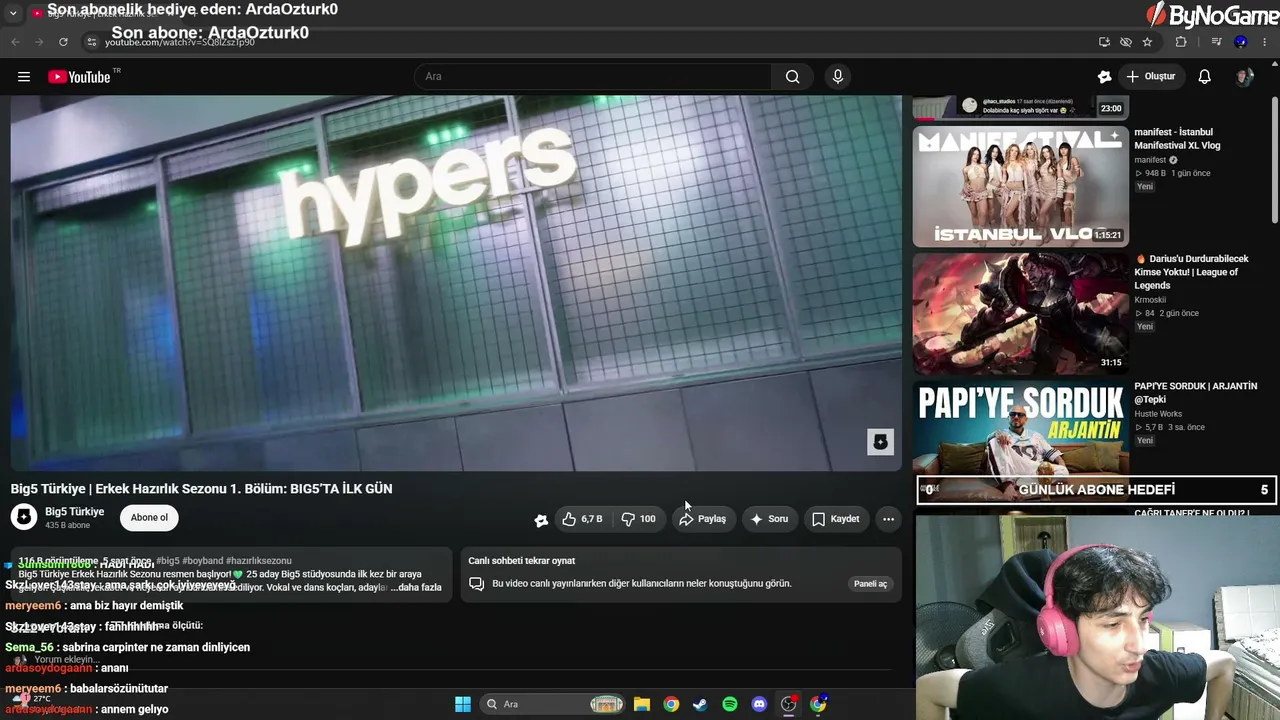The image size is (1280, 720).
Task: Open the Big5 Türkiye channel name link
Action: point(75,512)
